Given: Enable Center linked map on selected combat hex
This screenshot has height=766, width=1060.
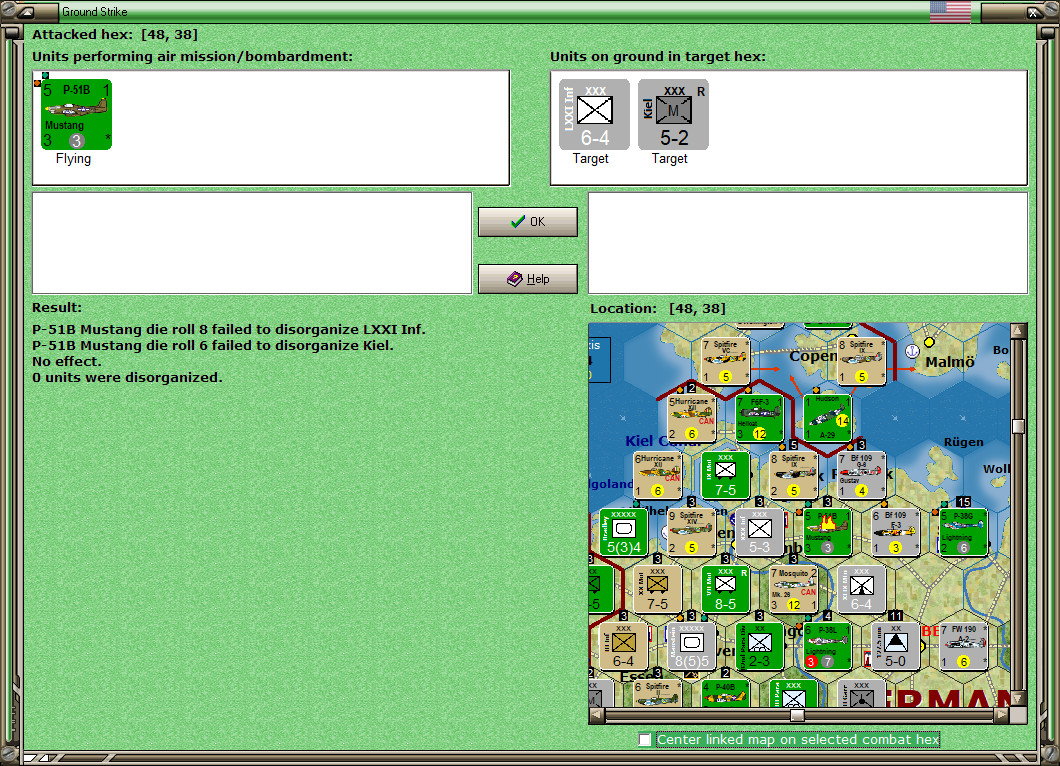Looking at the screenshot, I should 646,739.
